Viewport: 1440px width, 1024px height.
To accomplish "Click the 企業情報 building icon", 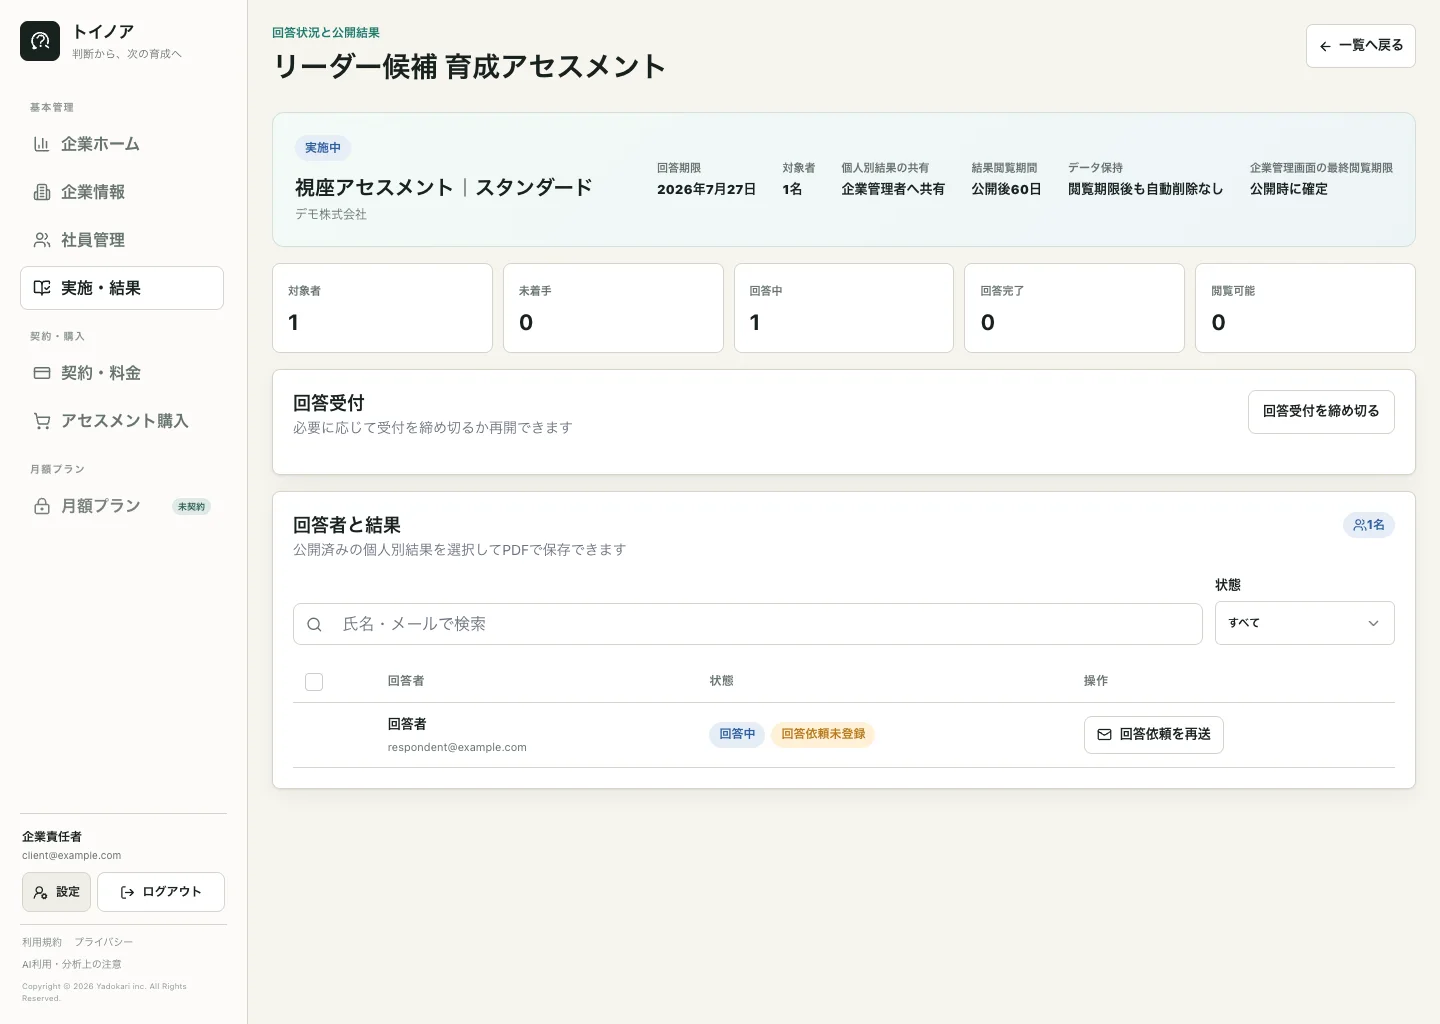I will pyautogui.click(x=42, y=192).
